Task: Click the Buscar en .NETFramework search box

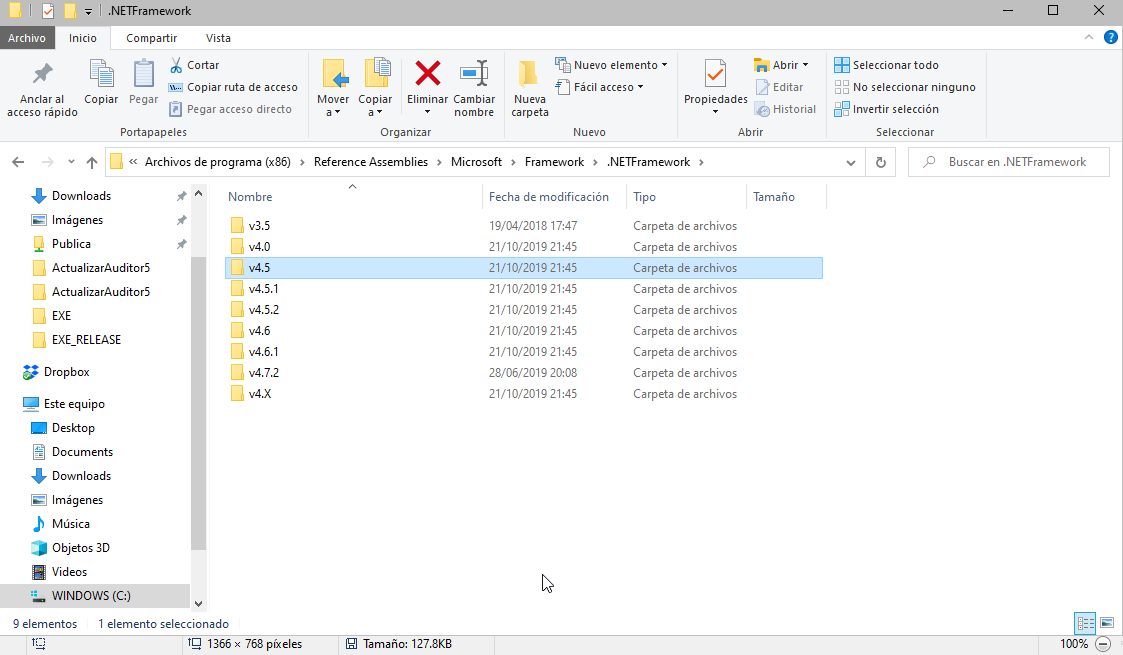Action: tap(1009, 162)
